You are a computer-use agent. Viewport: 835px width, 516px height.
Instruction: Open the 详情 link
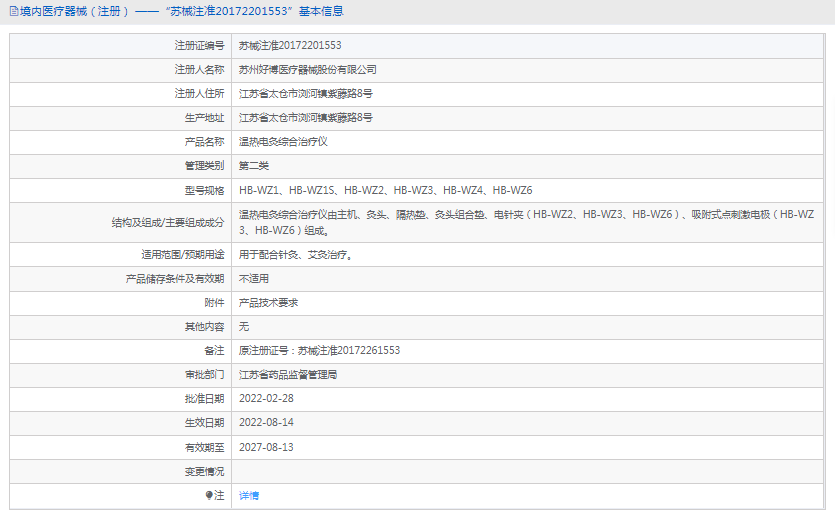coord(249,496)
